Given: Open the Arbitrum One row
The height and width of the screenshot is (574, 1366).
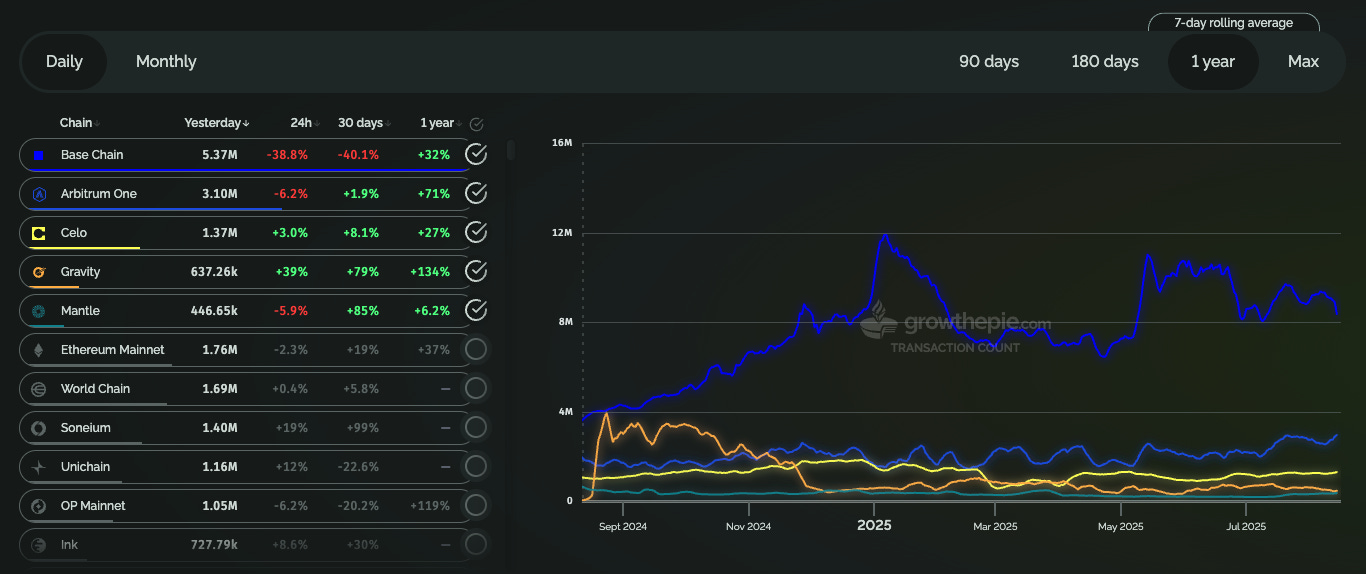Looking at the screenshot, I should tap(245, 194).
